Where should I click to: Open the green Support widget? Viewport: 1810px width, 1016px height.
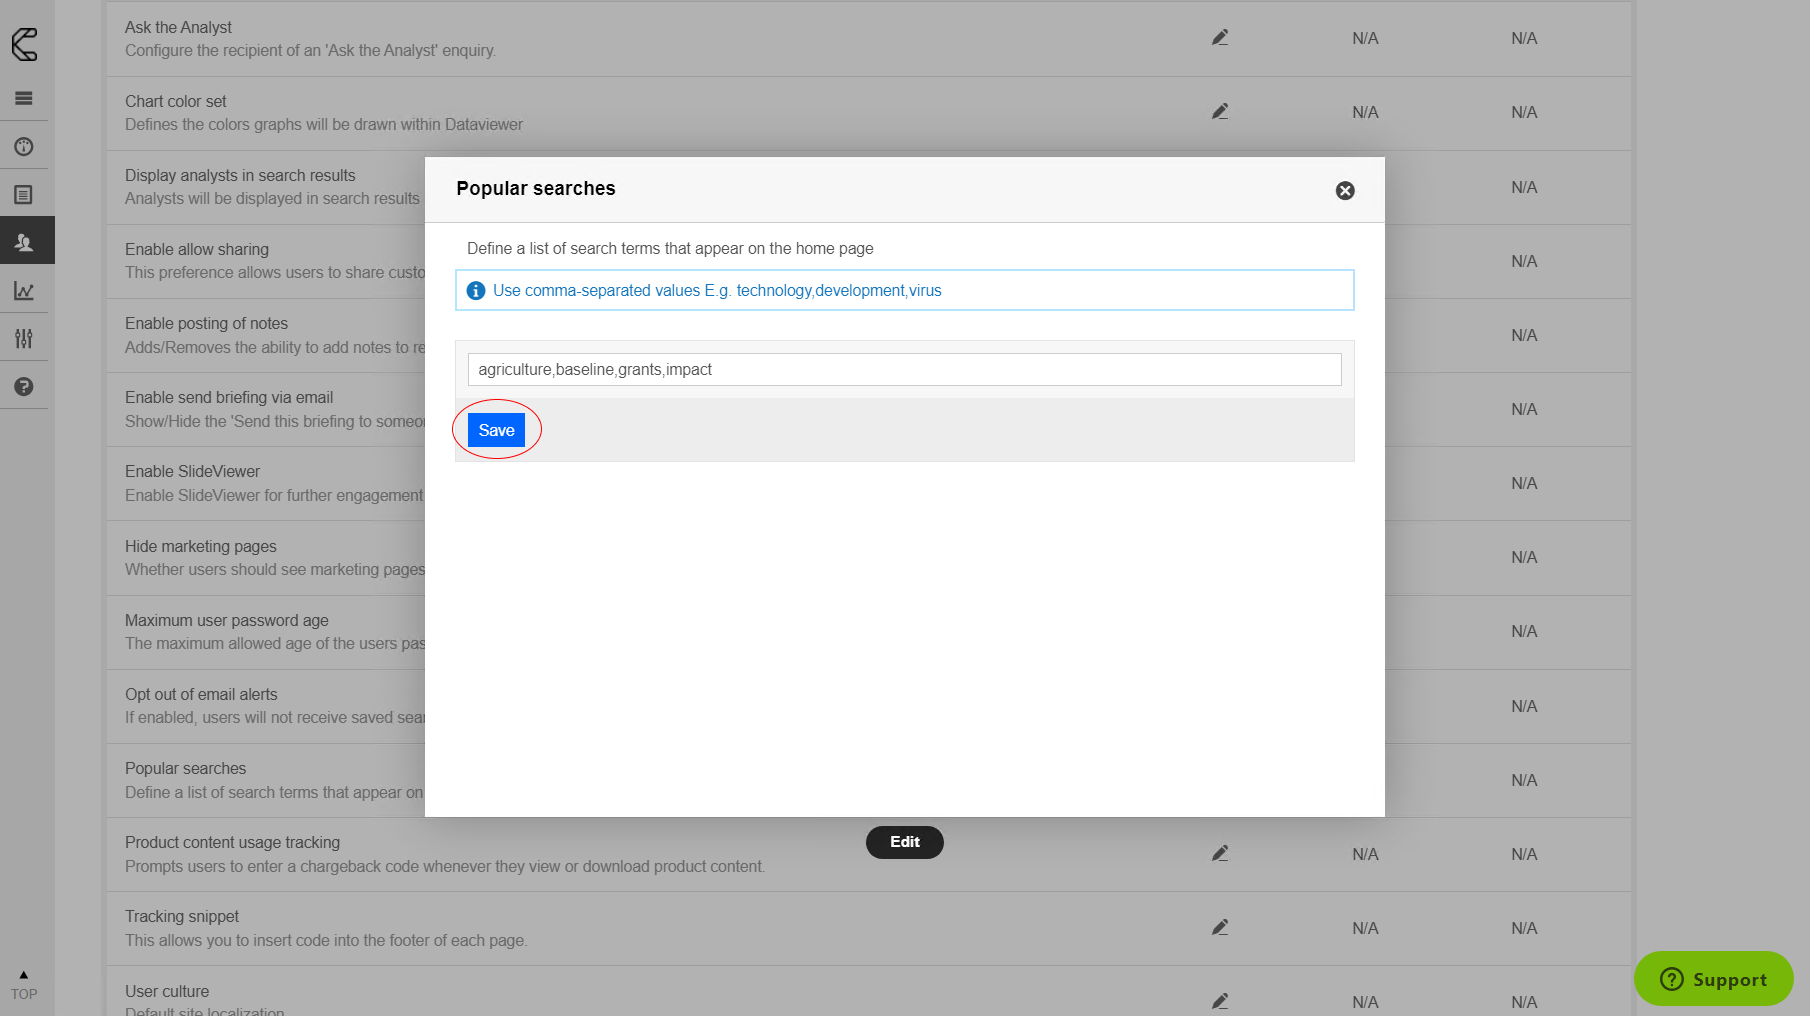pyautogui.click(x=1713, y=979)
